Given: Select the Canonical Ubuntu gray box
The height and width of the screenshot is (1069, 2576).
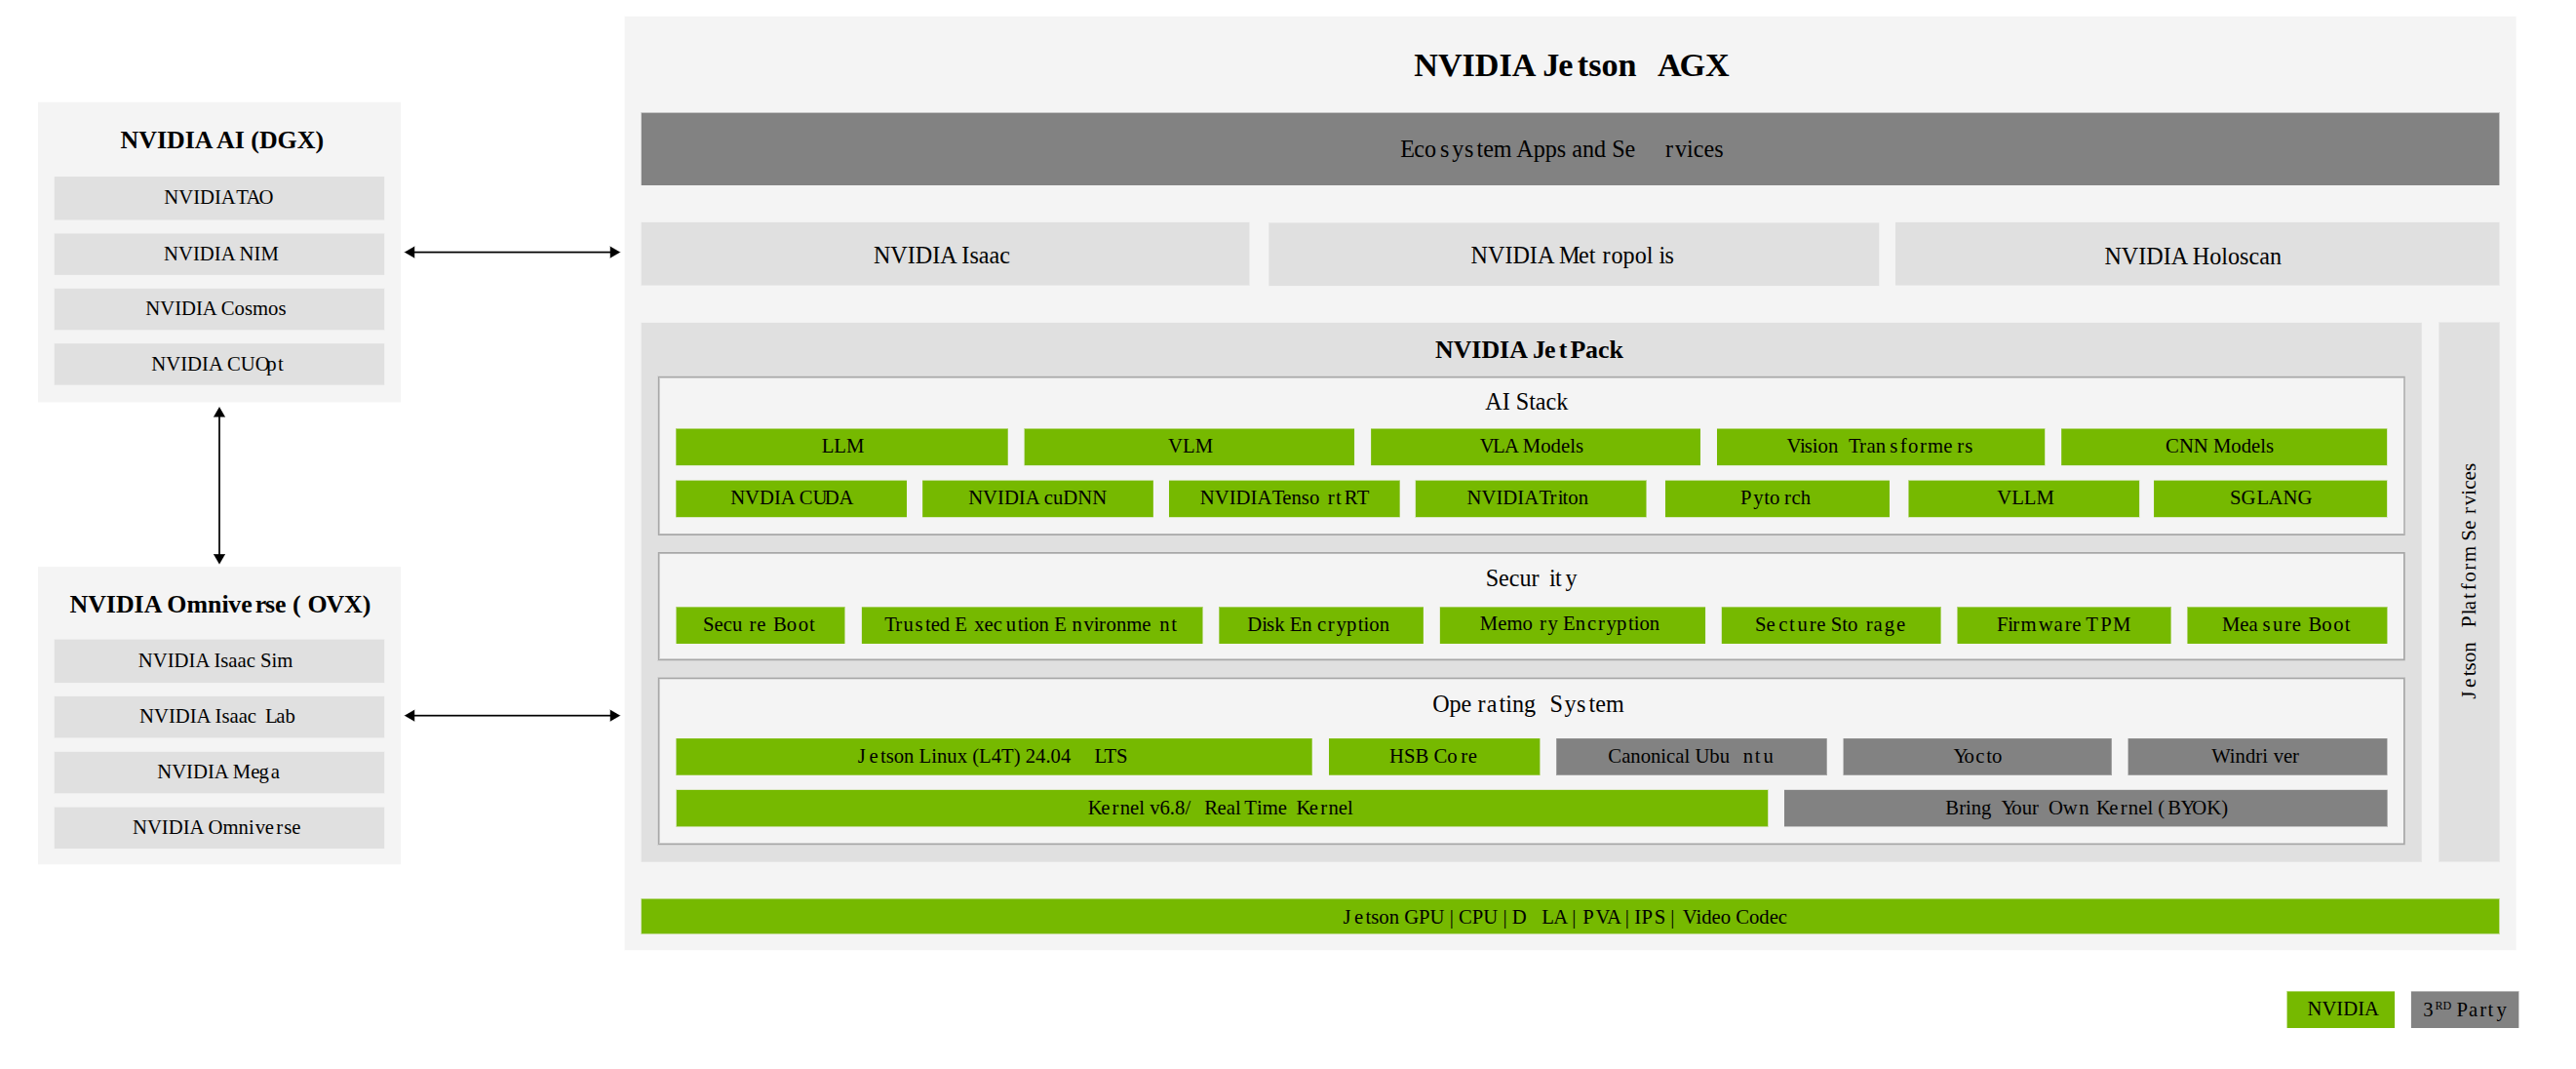Looking at the screenshot, I should tap(1691, 757).
